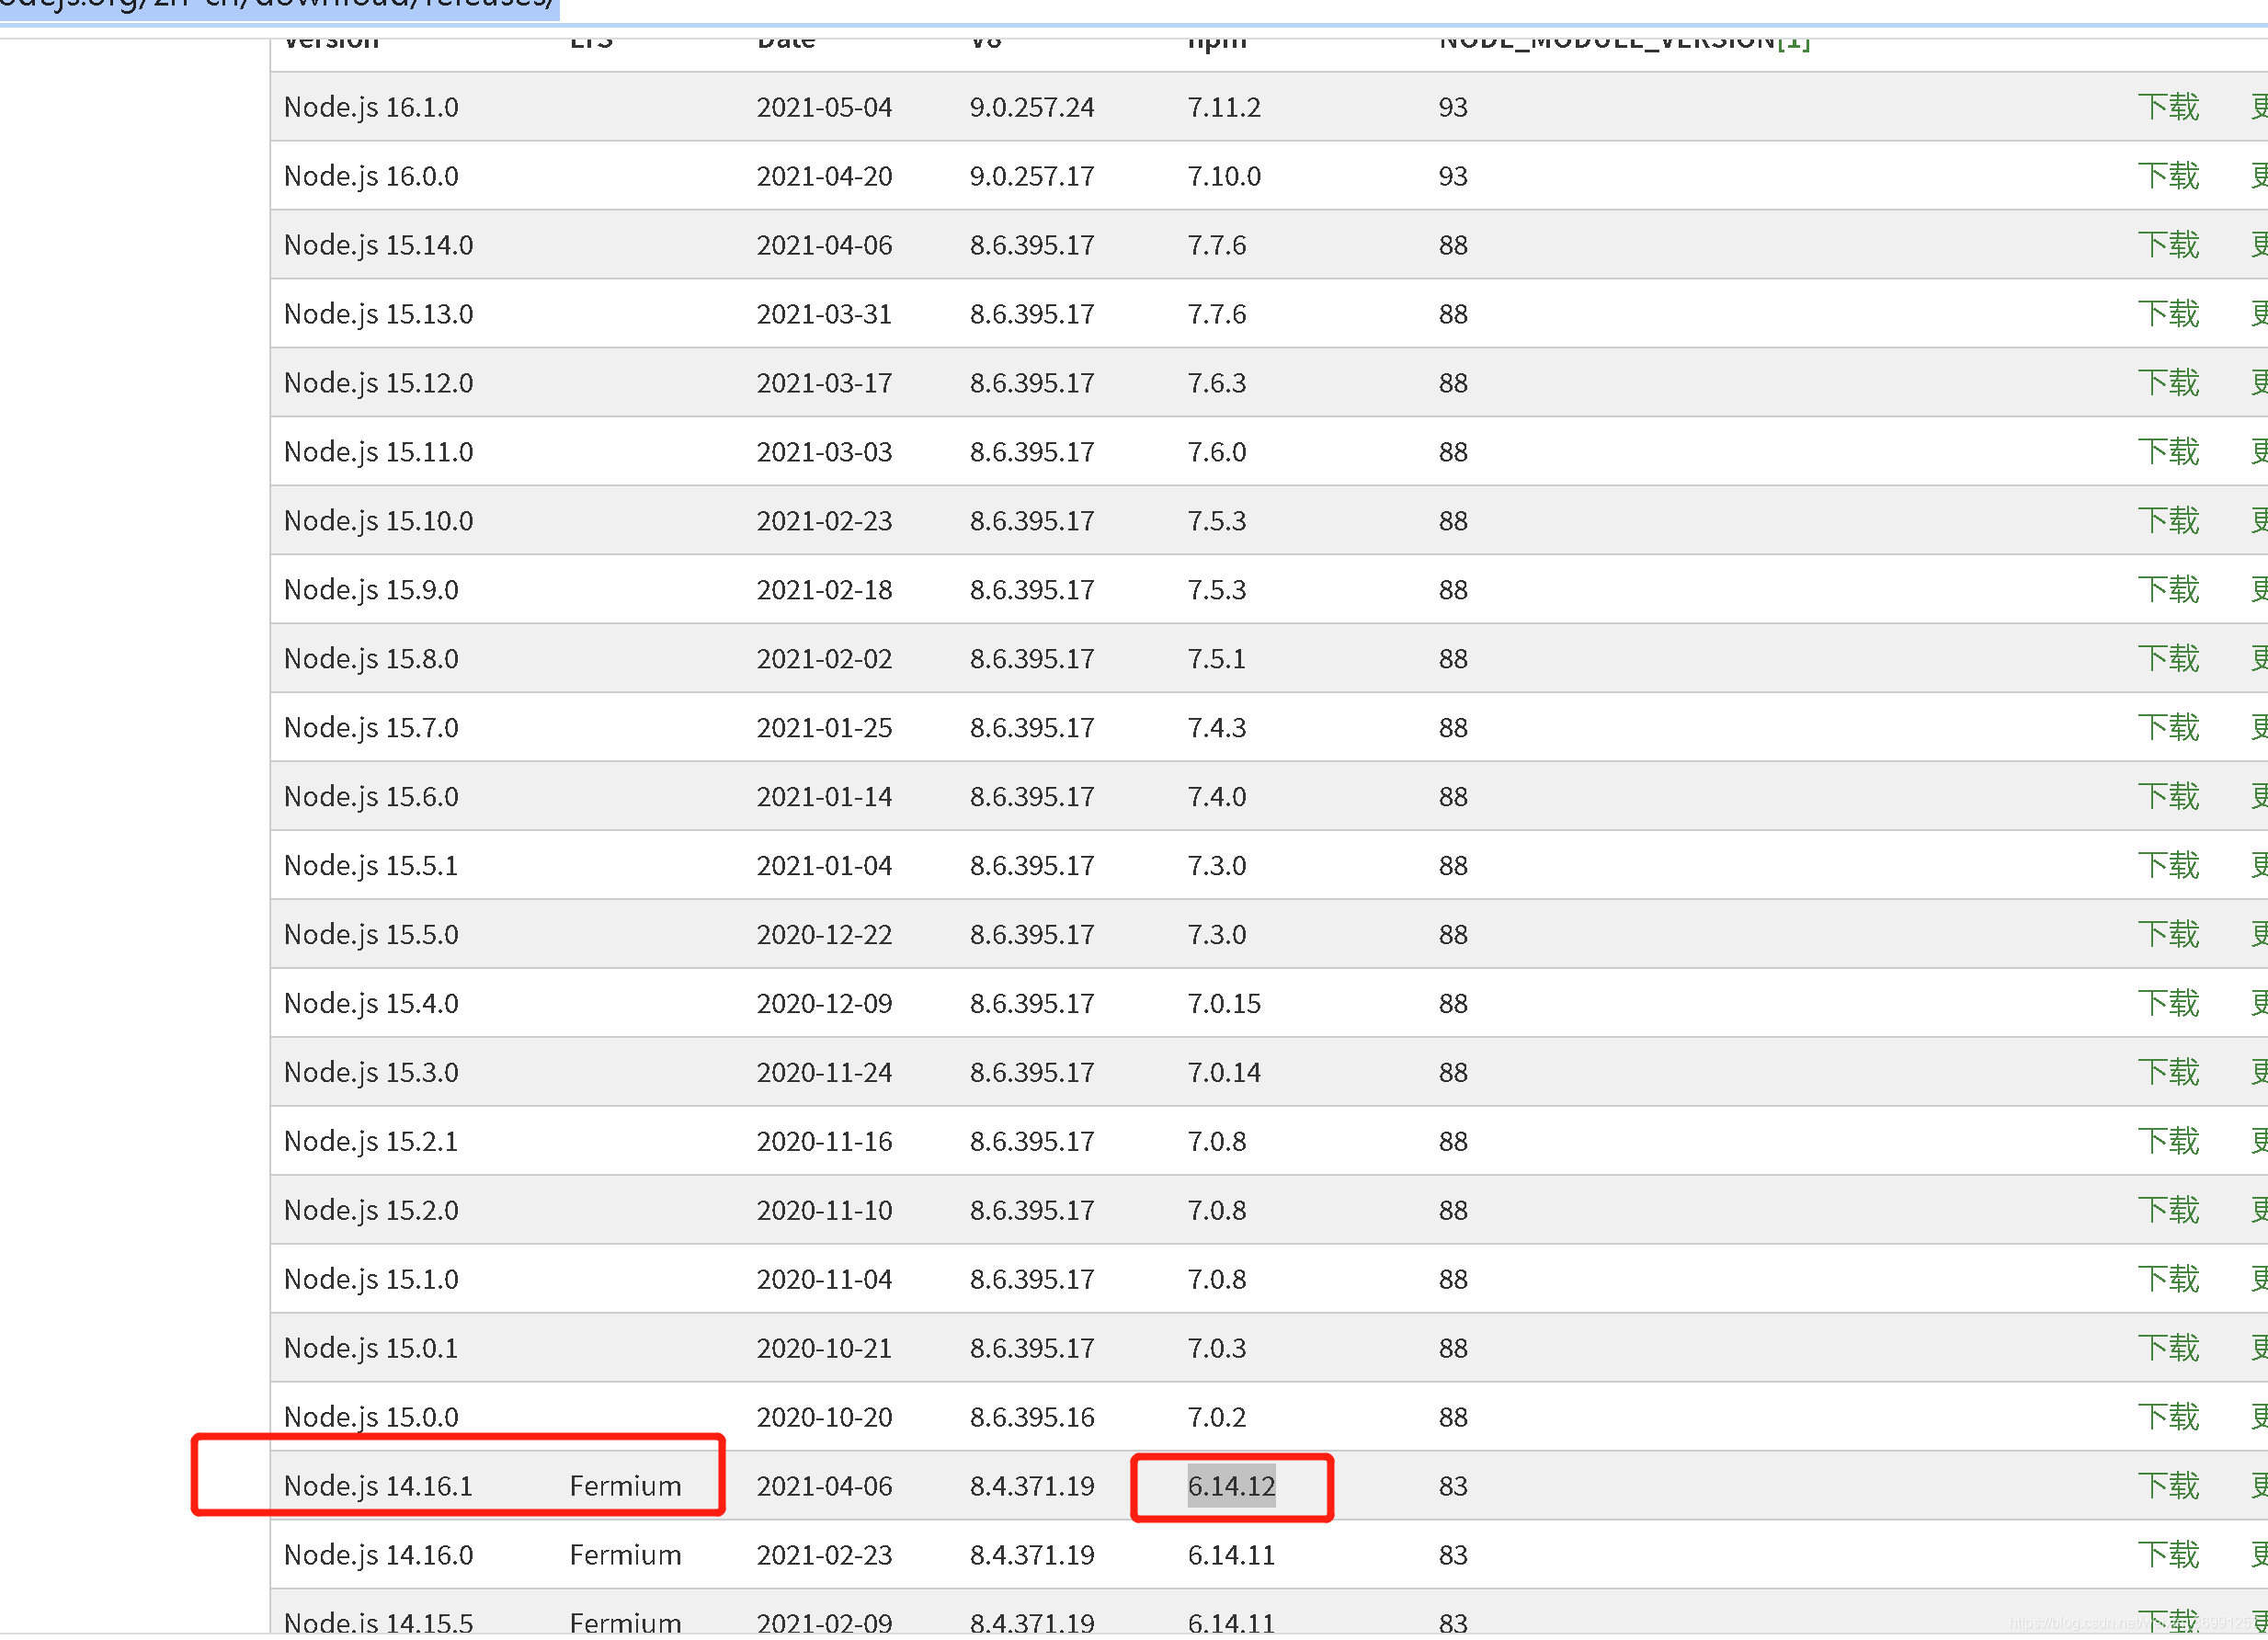Download Node.js 15.5.0 via 下载 link
The width and height of the screenshot is (2268, 1640).
tap(2167, 935)
